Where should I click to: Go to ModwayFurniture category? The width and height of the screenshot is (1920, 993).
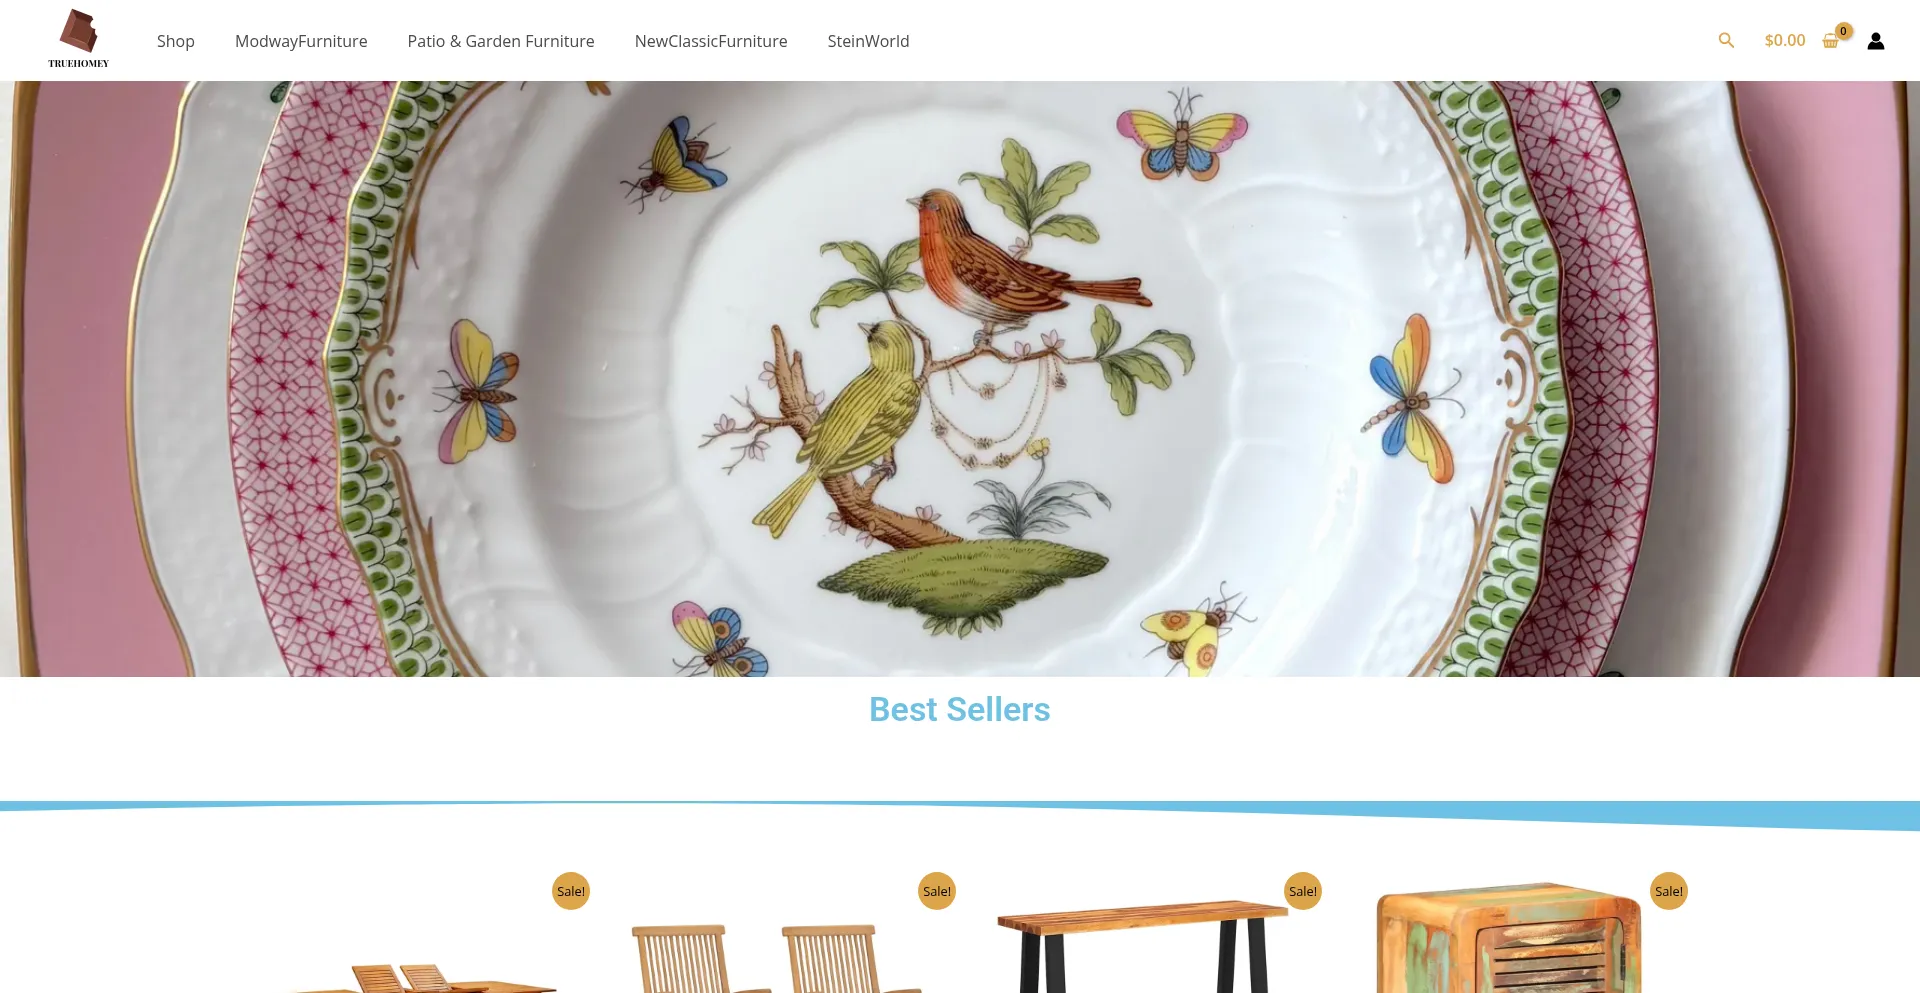point(301,41)
